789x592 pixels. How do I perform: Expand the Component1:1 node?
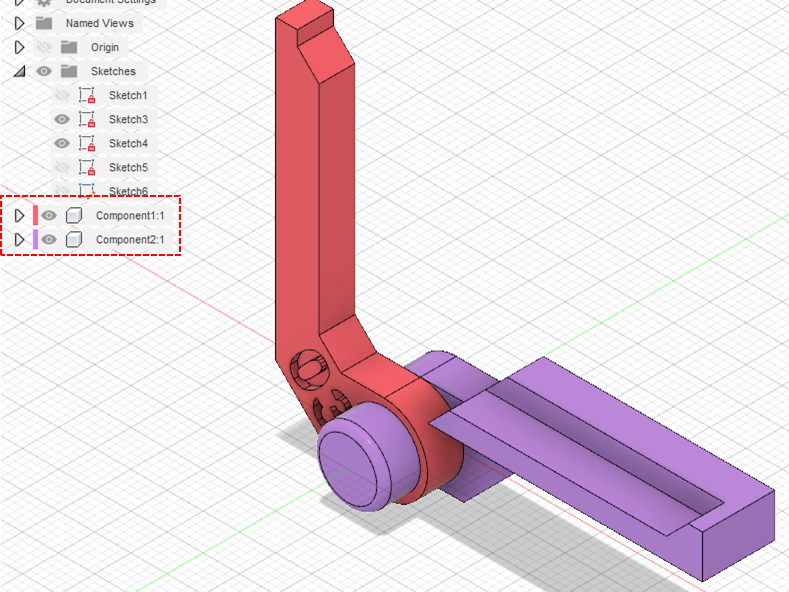[19, 215]
